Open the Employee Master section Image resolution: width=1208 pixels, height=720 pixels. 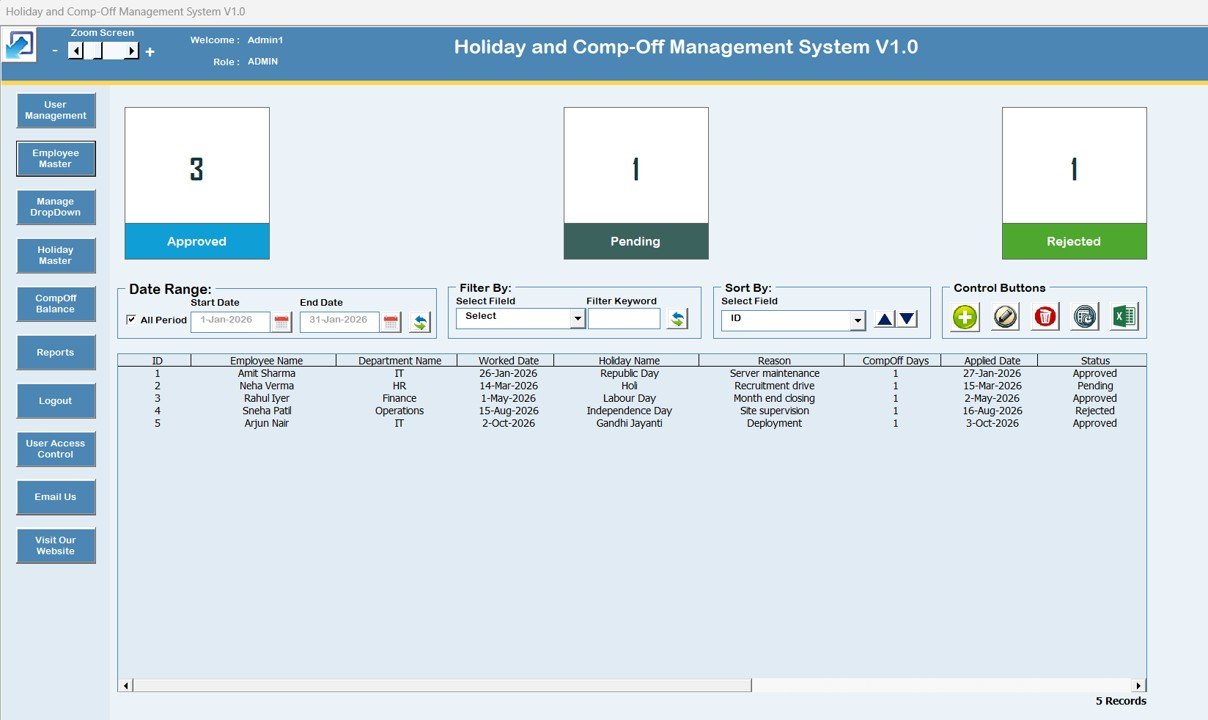click(56, 159)
